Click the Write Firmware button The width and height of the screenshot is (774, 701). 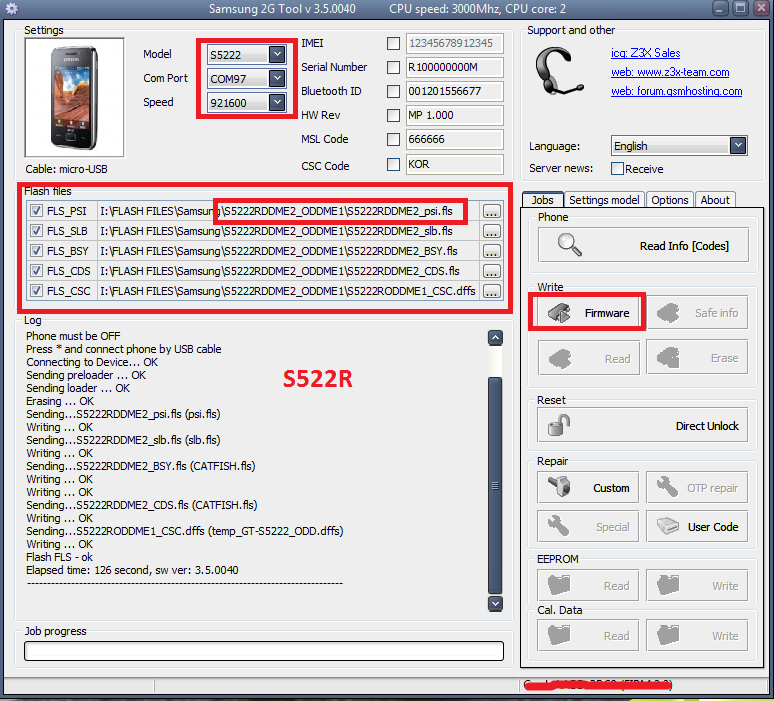(x=587, y=312)
